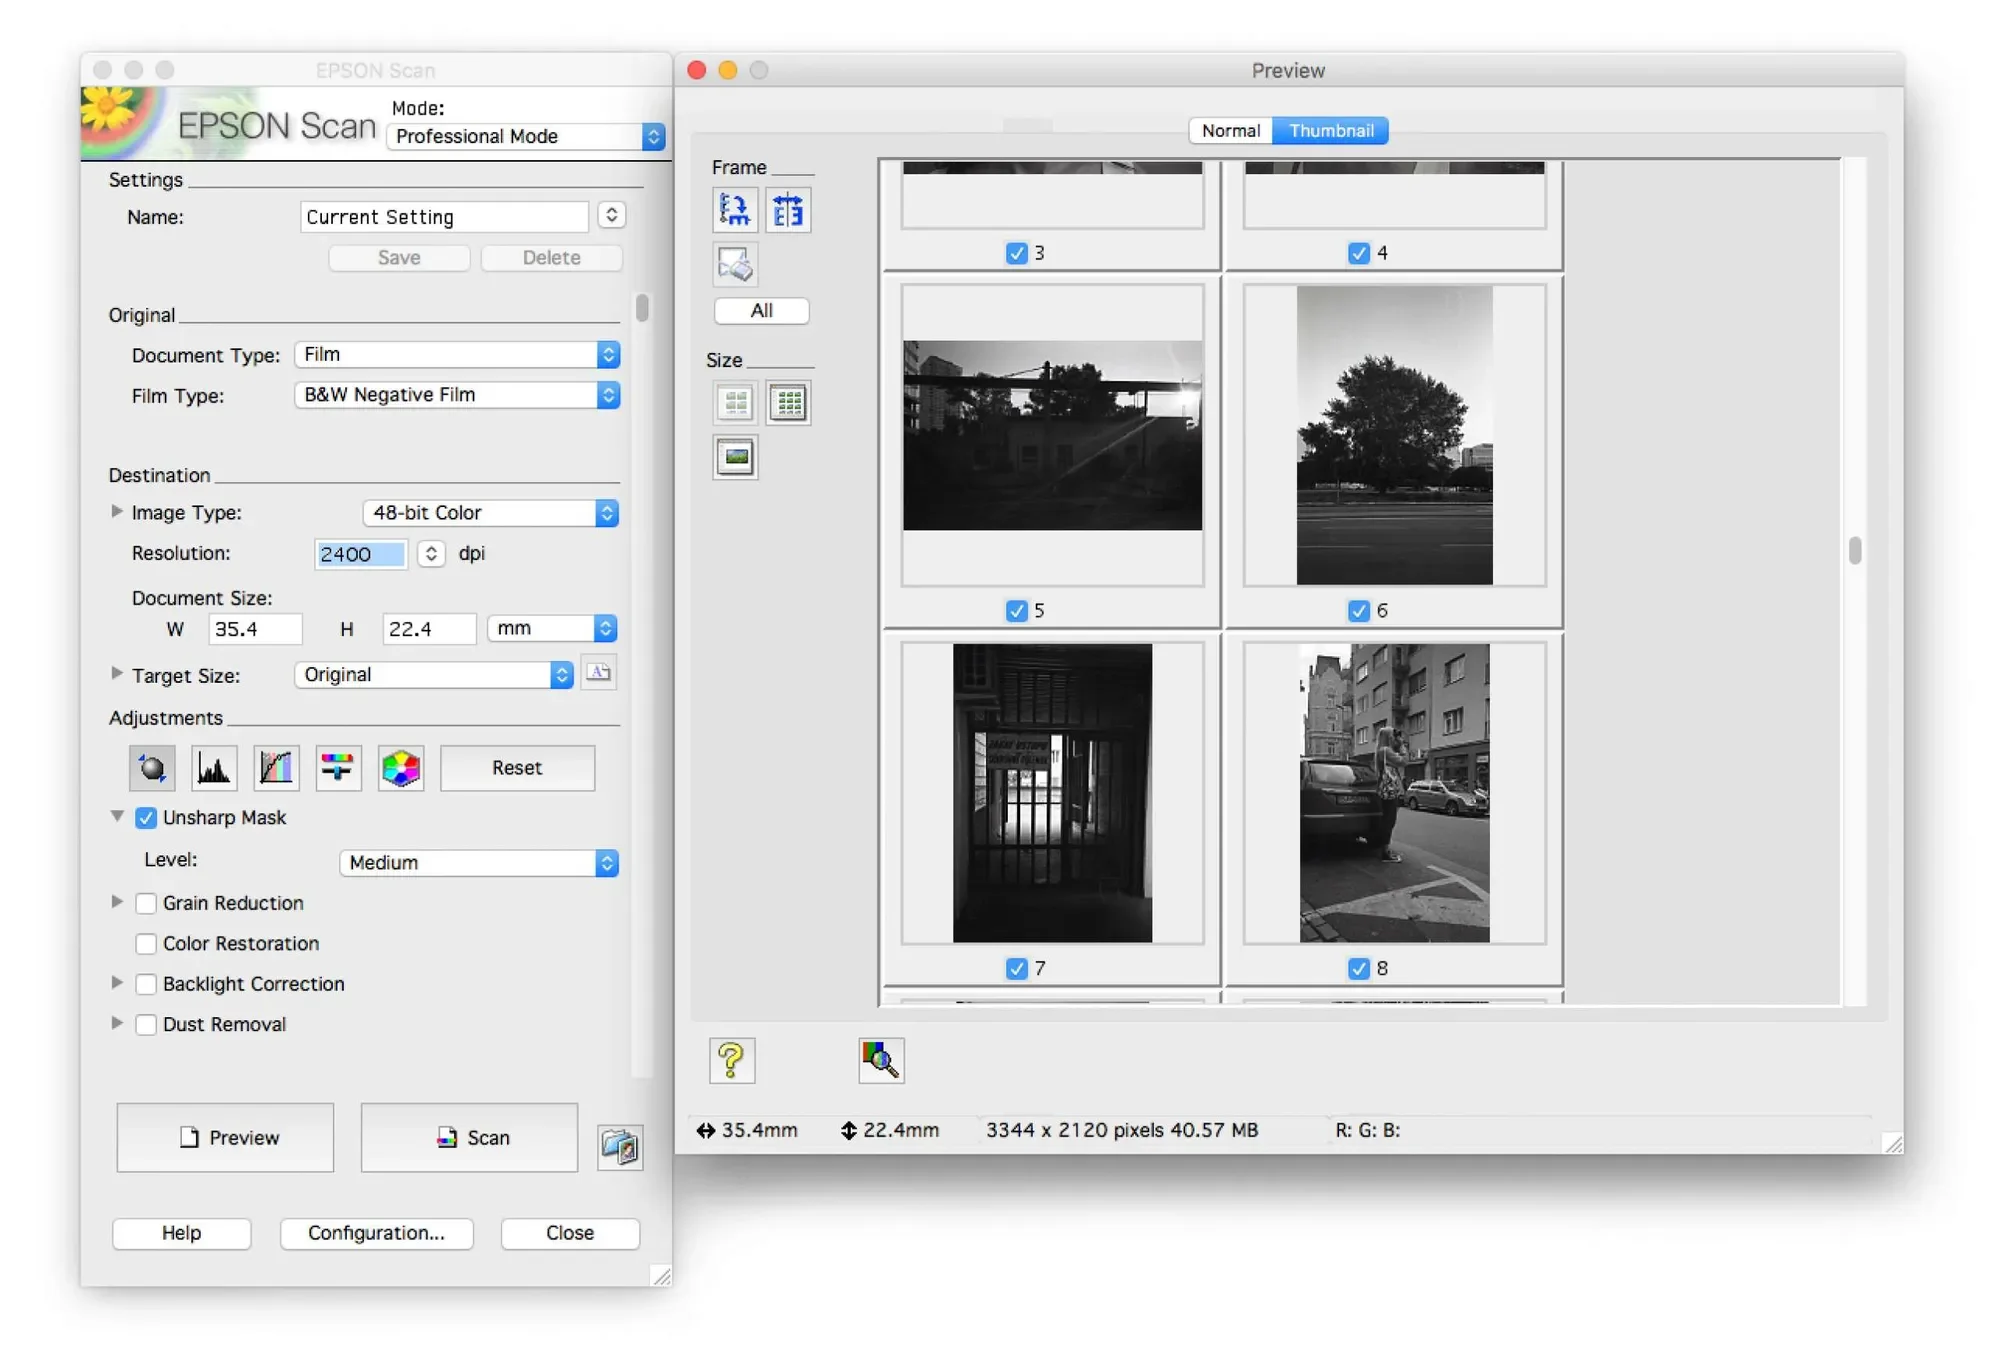
Task: Open the Tone Correction curve icon
Action: tap(276, 768)
